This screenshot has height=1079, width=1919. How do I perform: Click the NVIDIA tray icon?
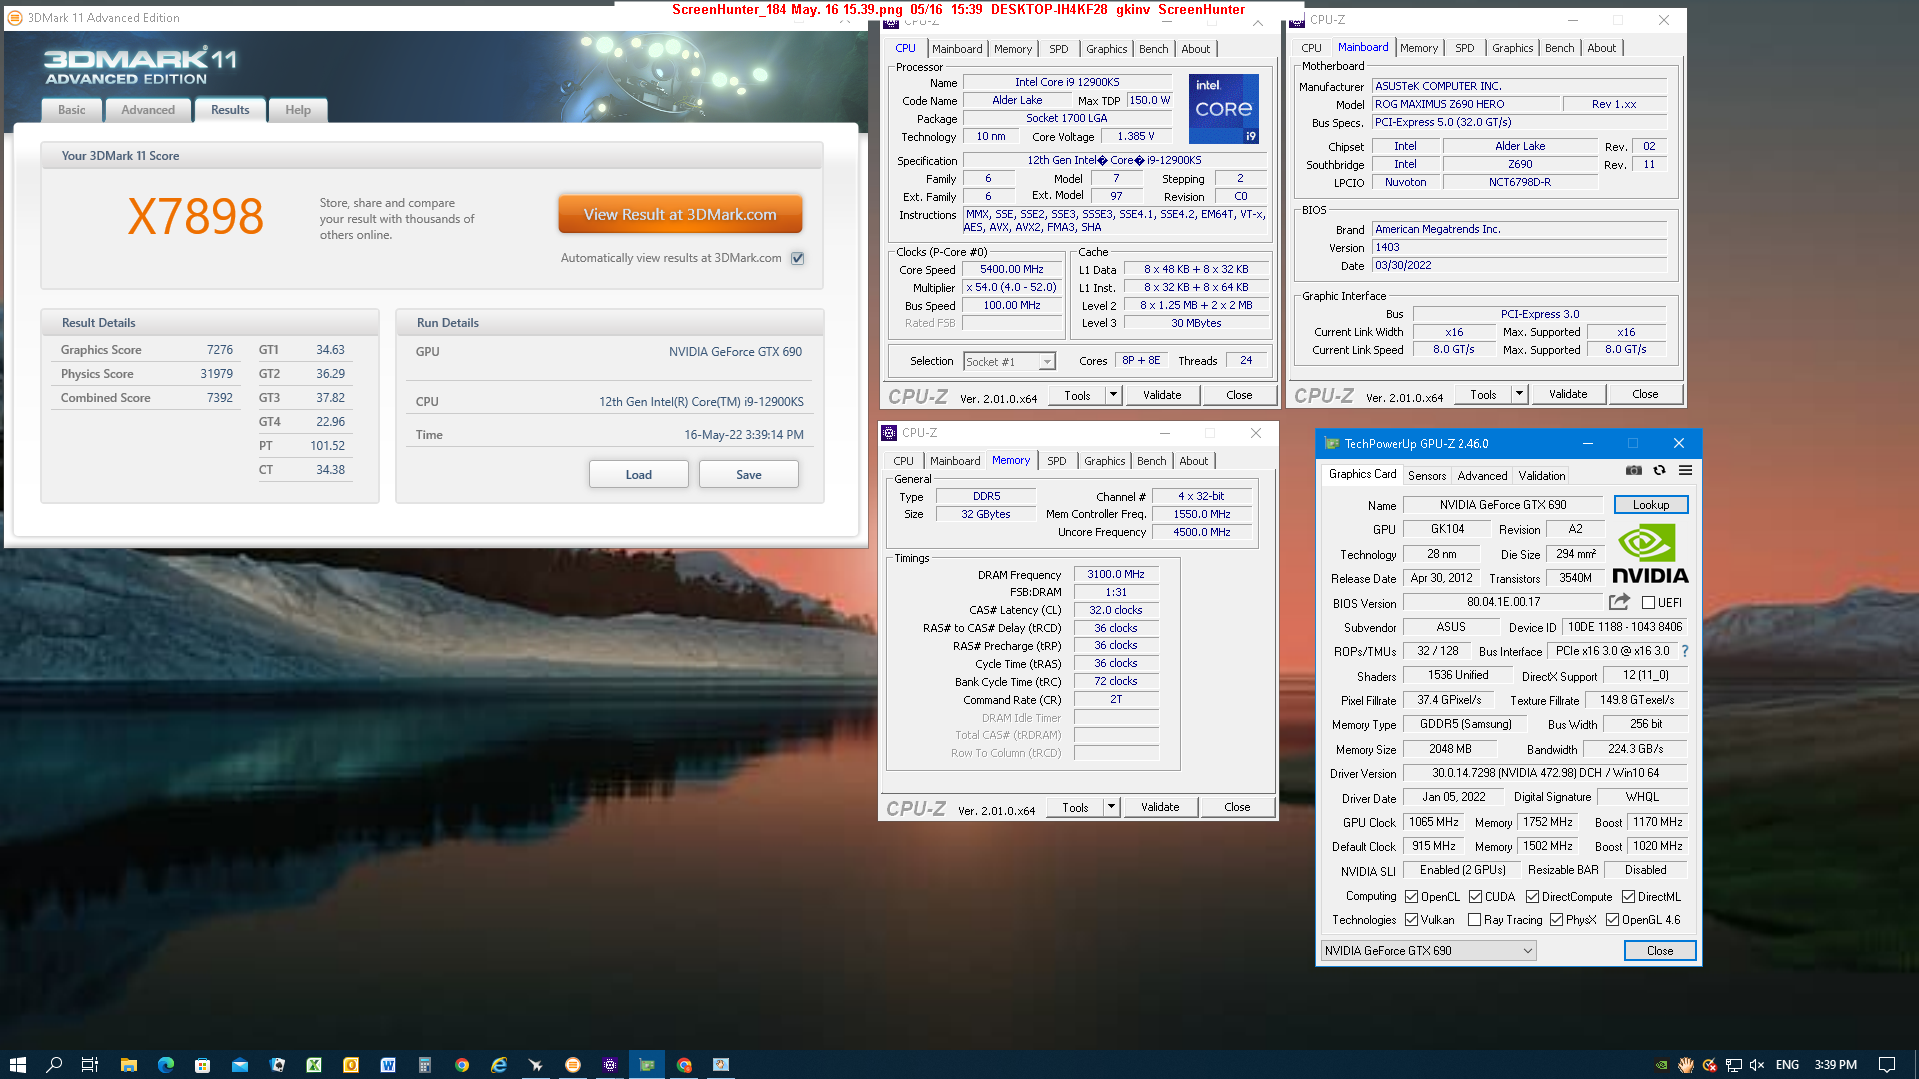(x=1662, y=1065)
